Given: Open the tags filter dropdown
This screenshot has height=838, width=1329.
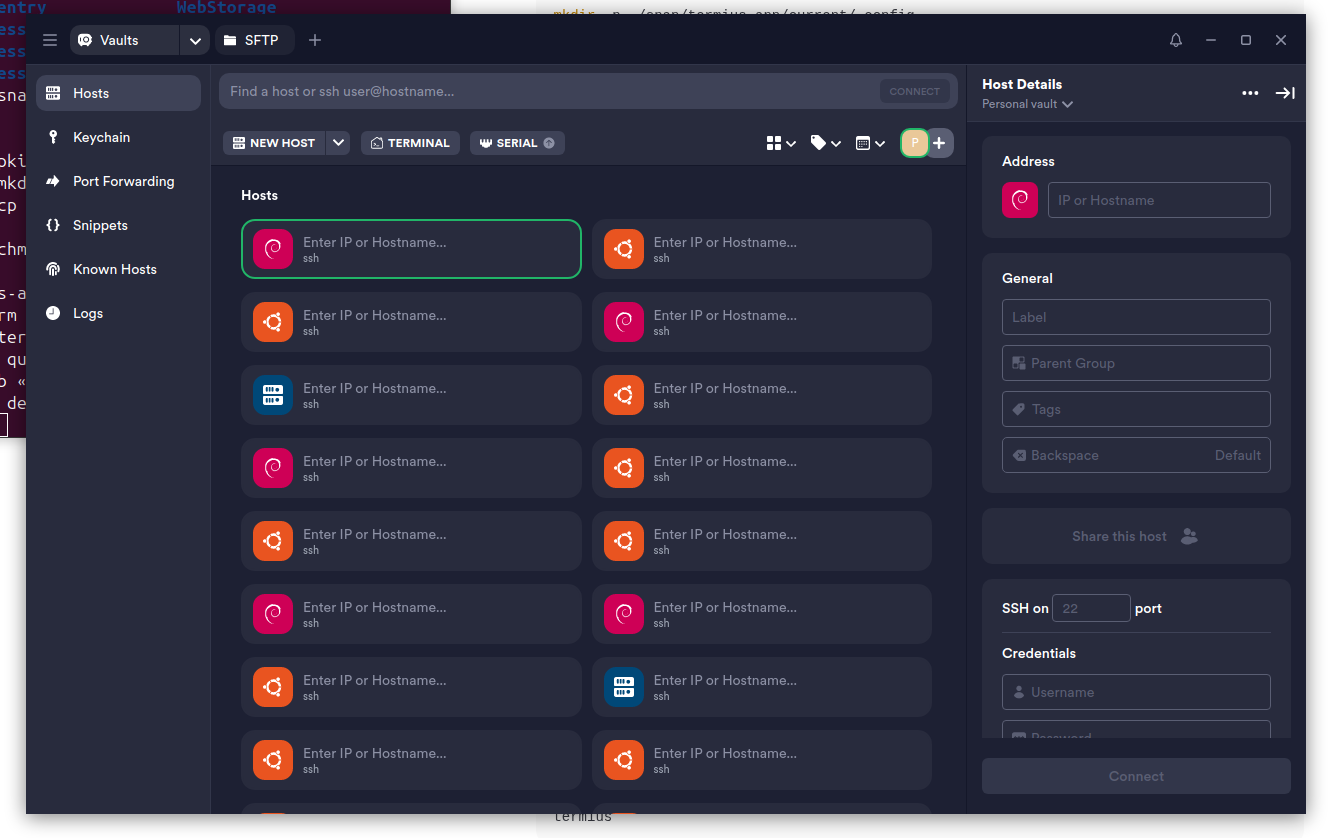Looking at the screenshot, I should (x=825, y=143).
